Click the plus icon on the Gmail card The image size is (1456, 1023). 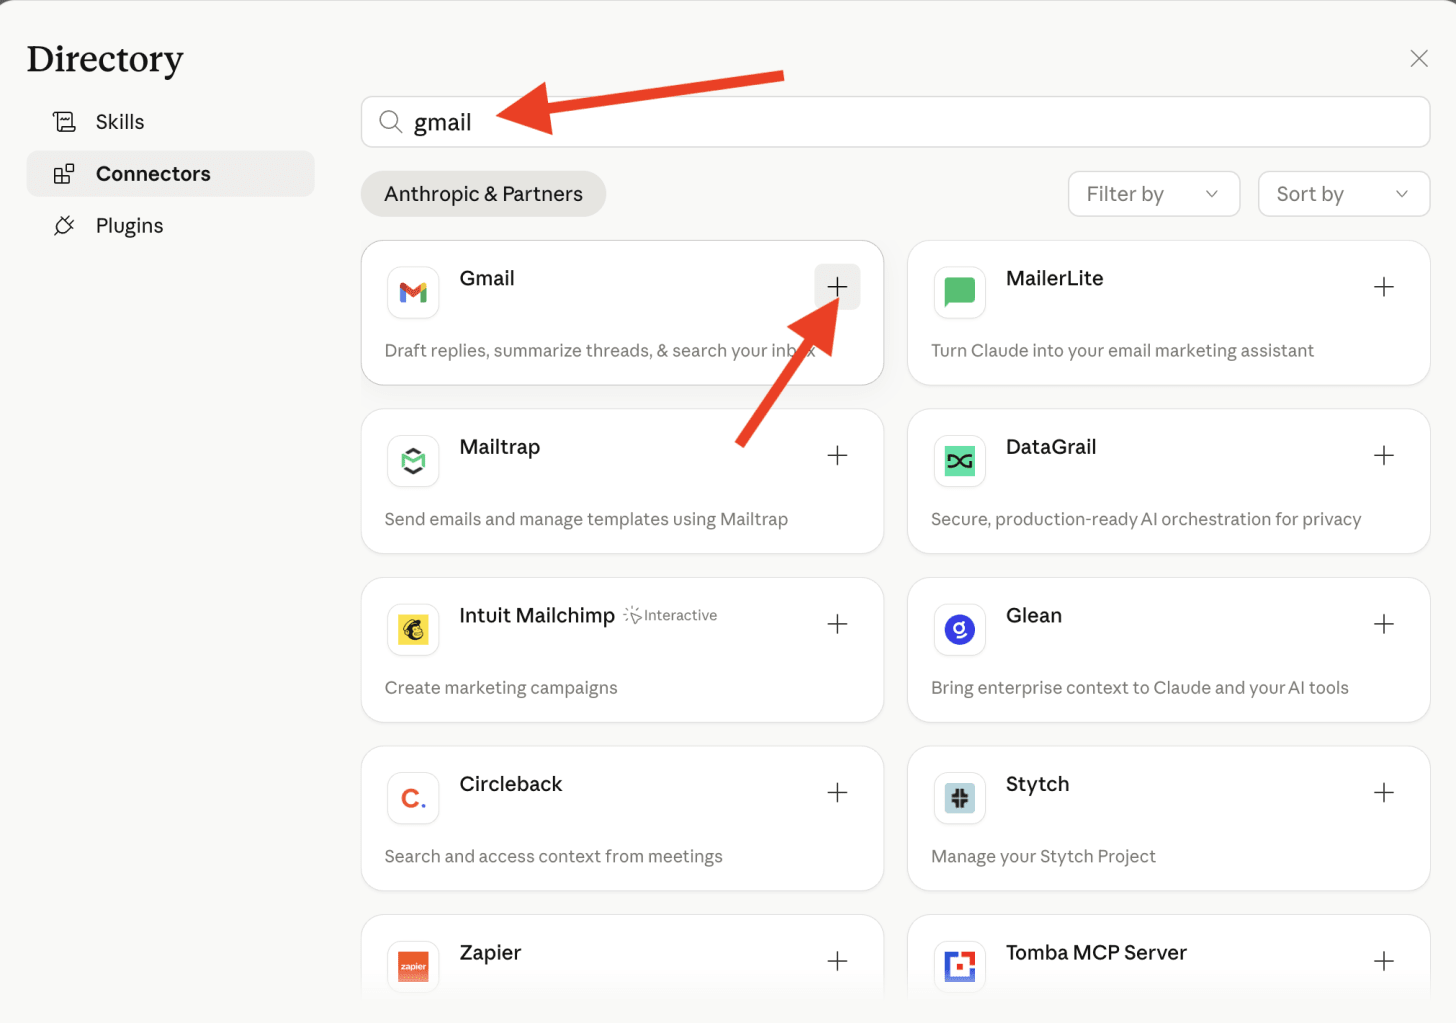(x=837, y=287)
